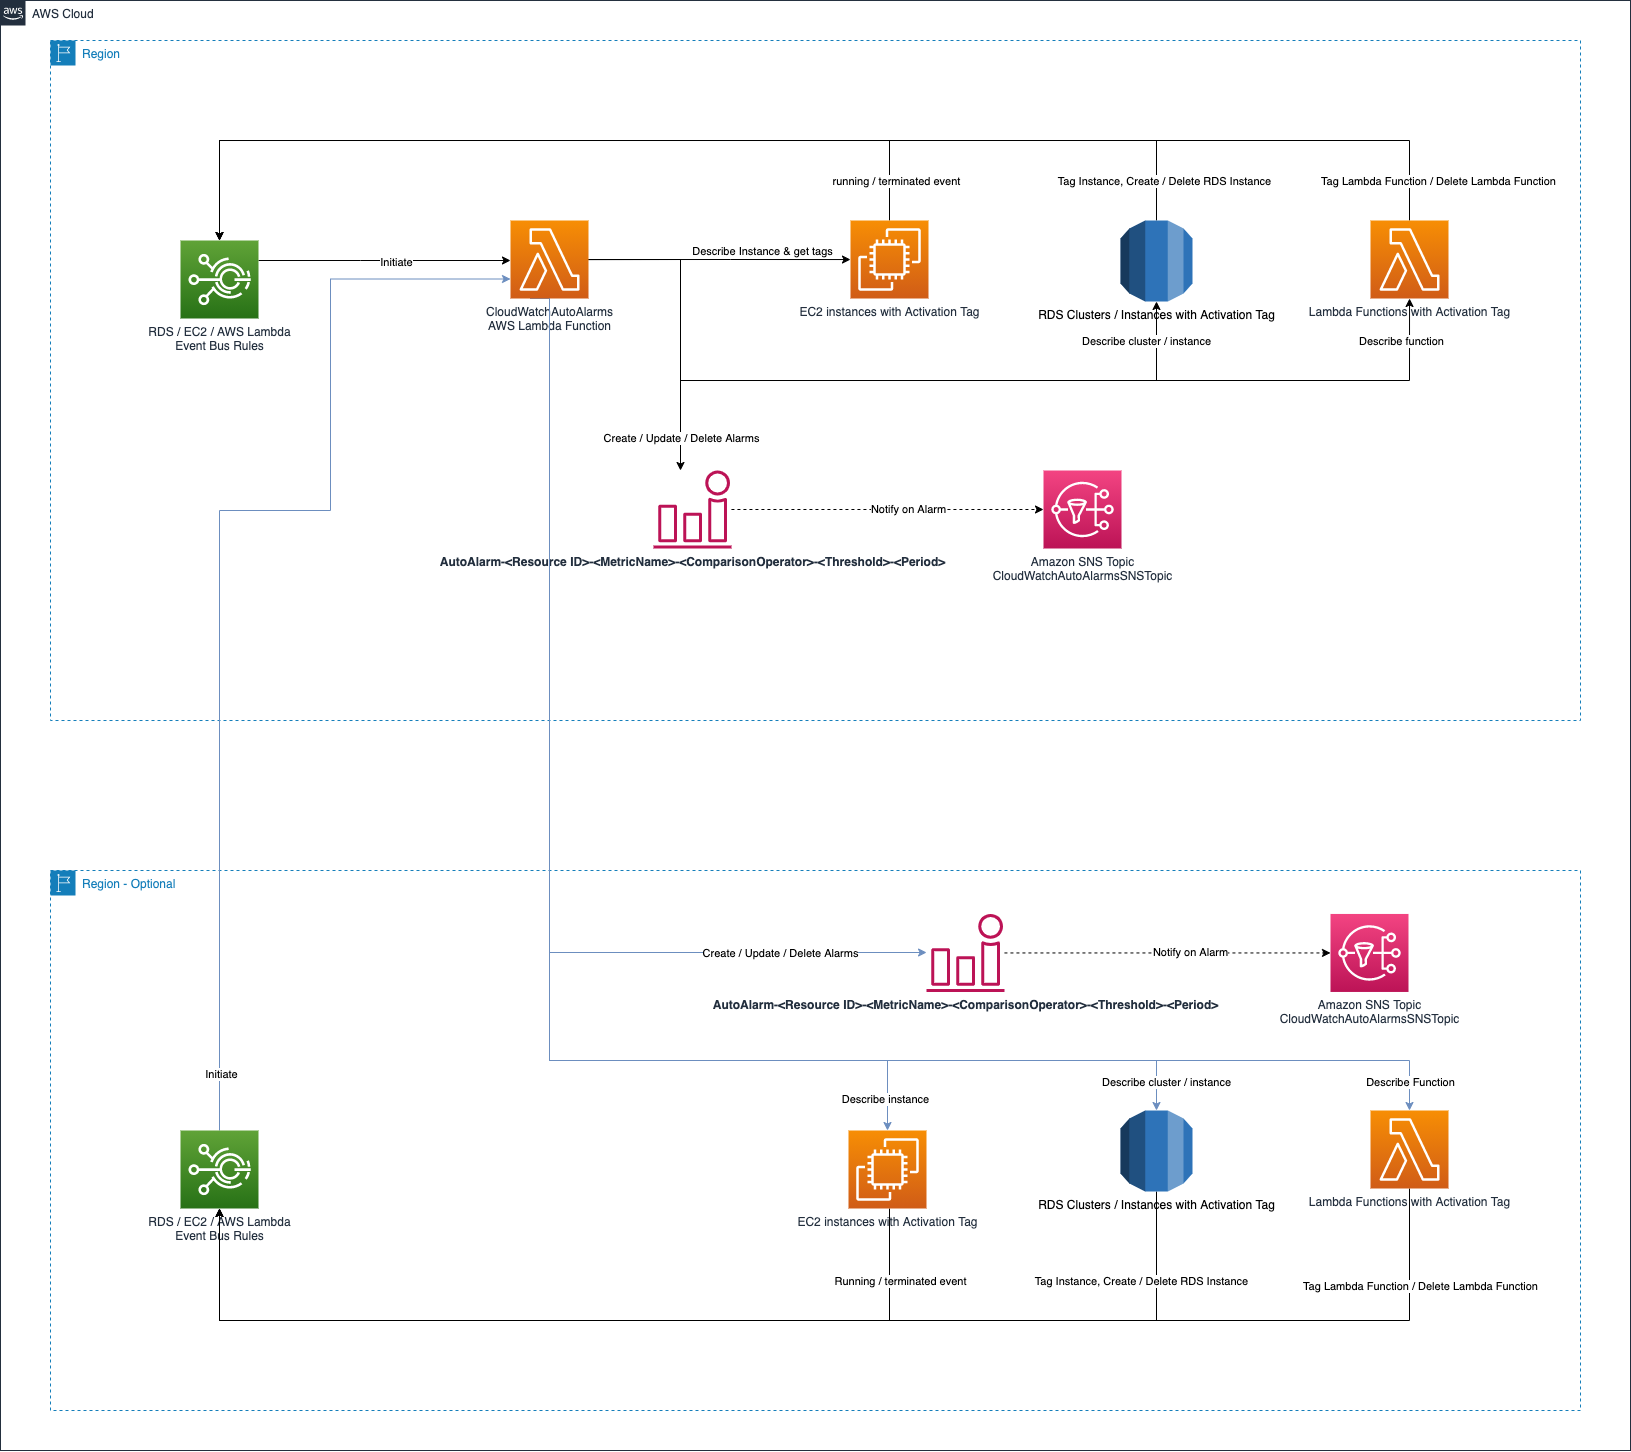
Task: Select the upper region CloudWatch alarm icon
Action: (693, 509)
